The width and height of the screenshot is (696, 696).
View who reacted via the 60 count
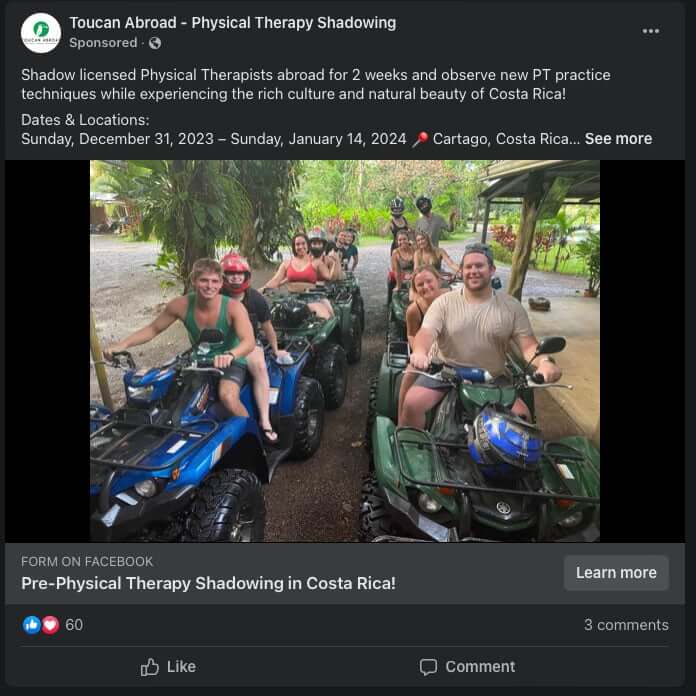[x=74, y=625]
